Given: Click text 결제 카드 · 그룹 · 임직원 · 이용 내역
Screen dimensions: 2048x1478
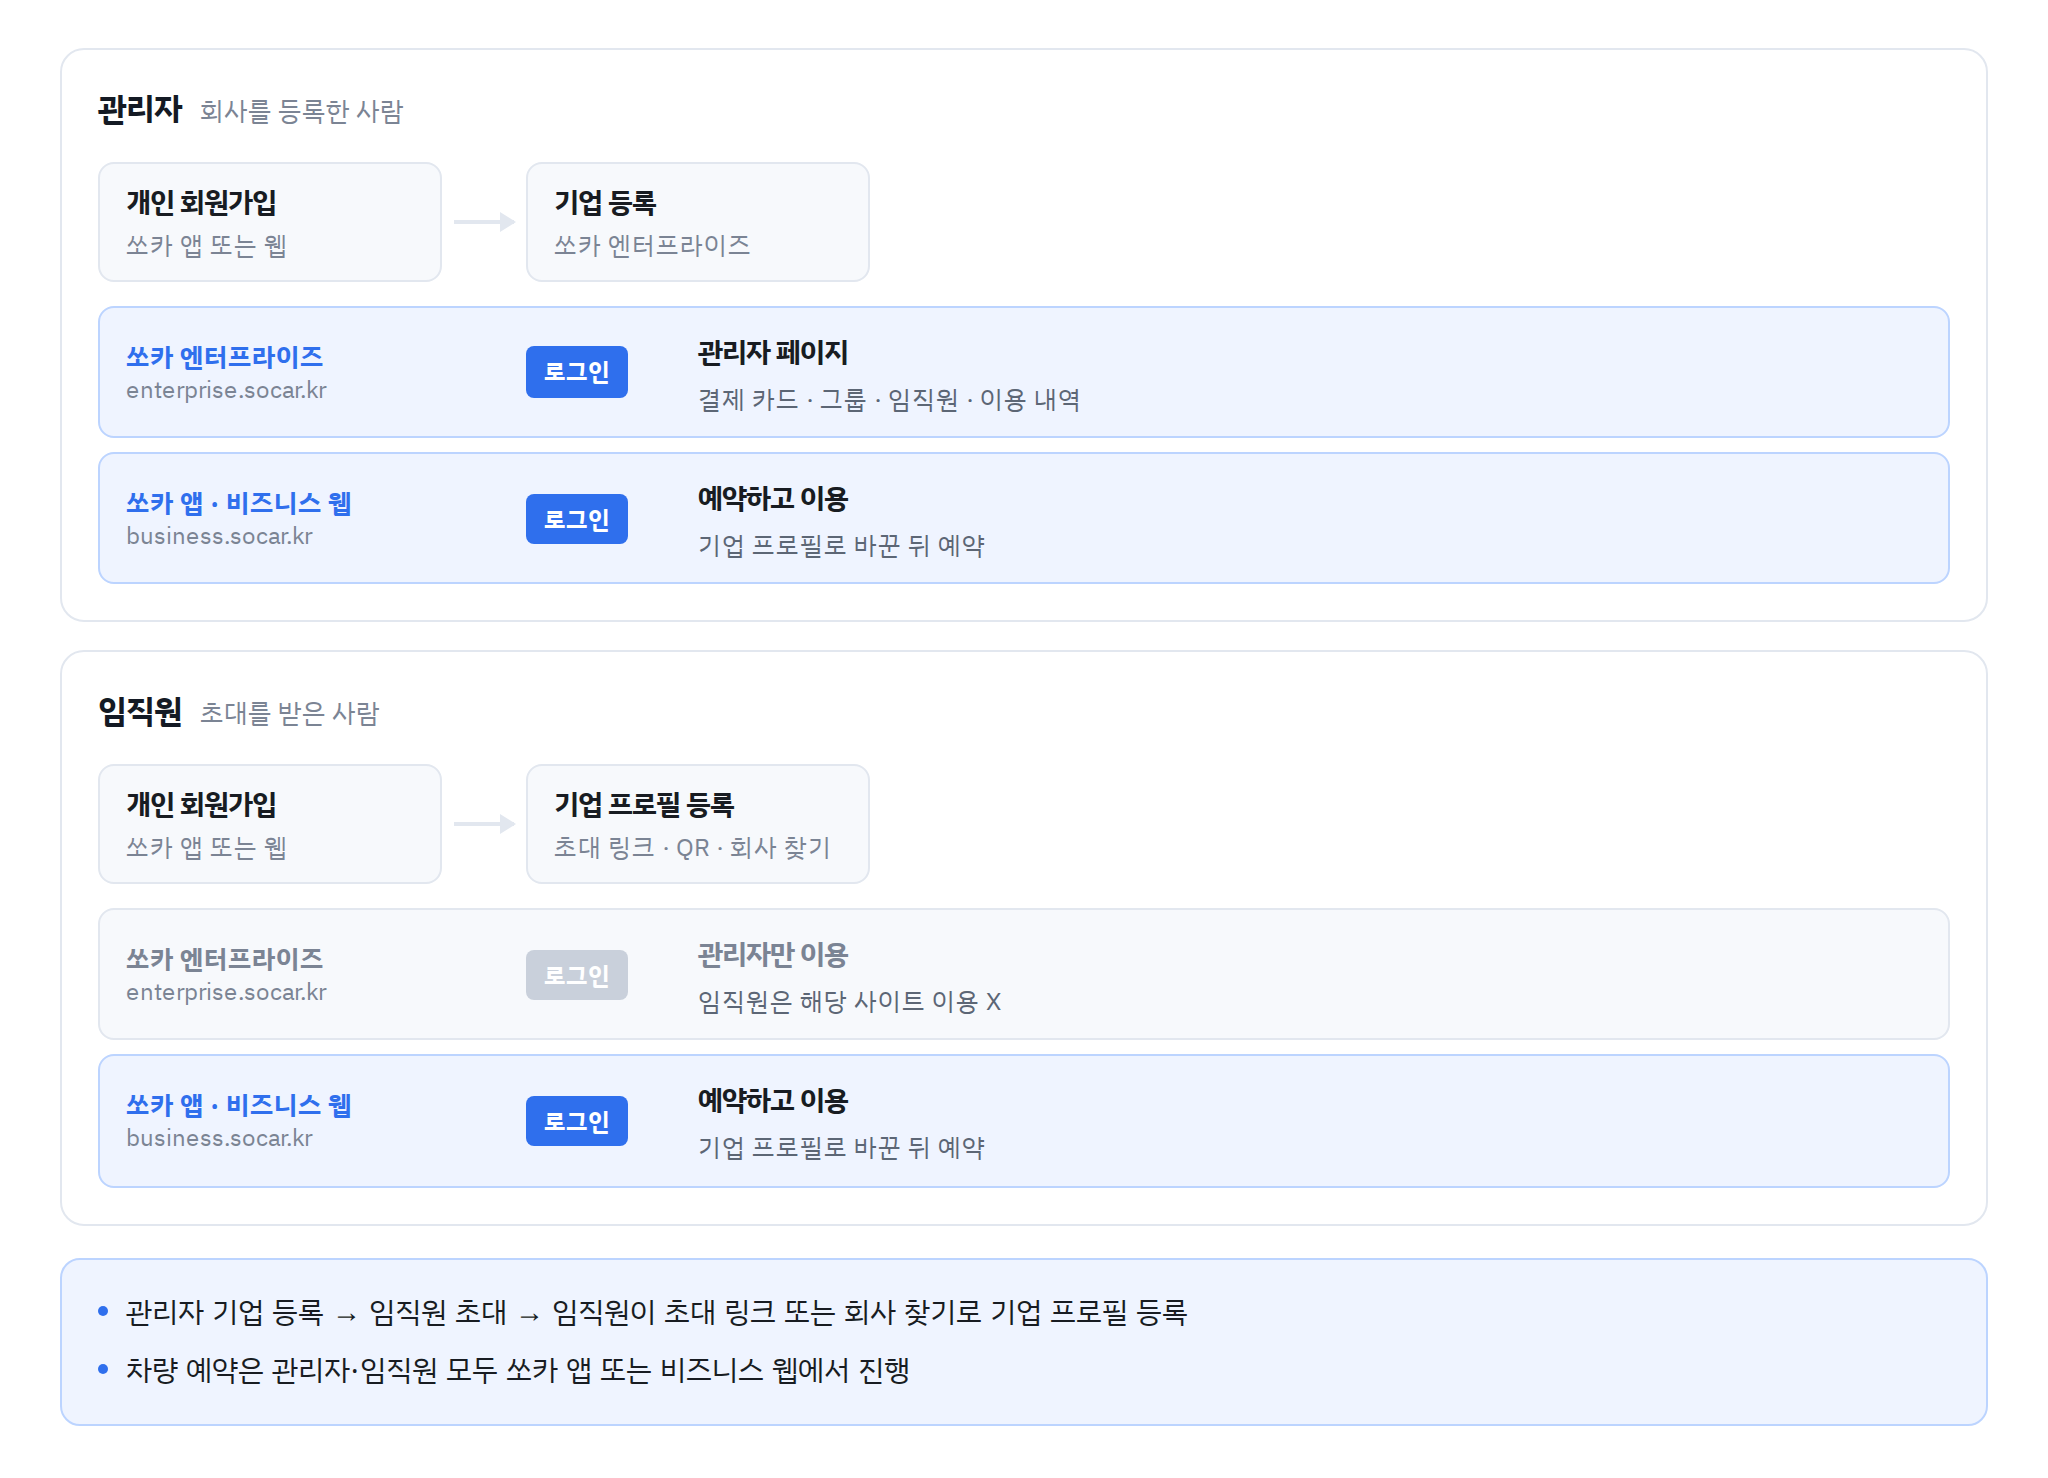Looking at the screenshot, I should tap(889, 400).
